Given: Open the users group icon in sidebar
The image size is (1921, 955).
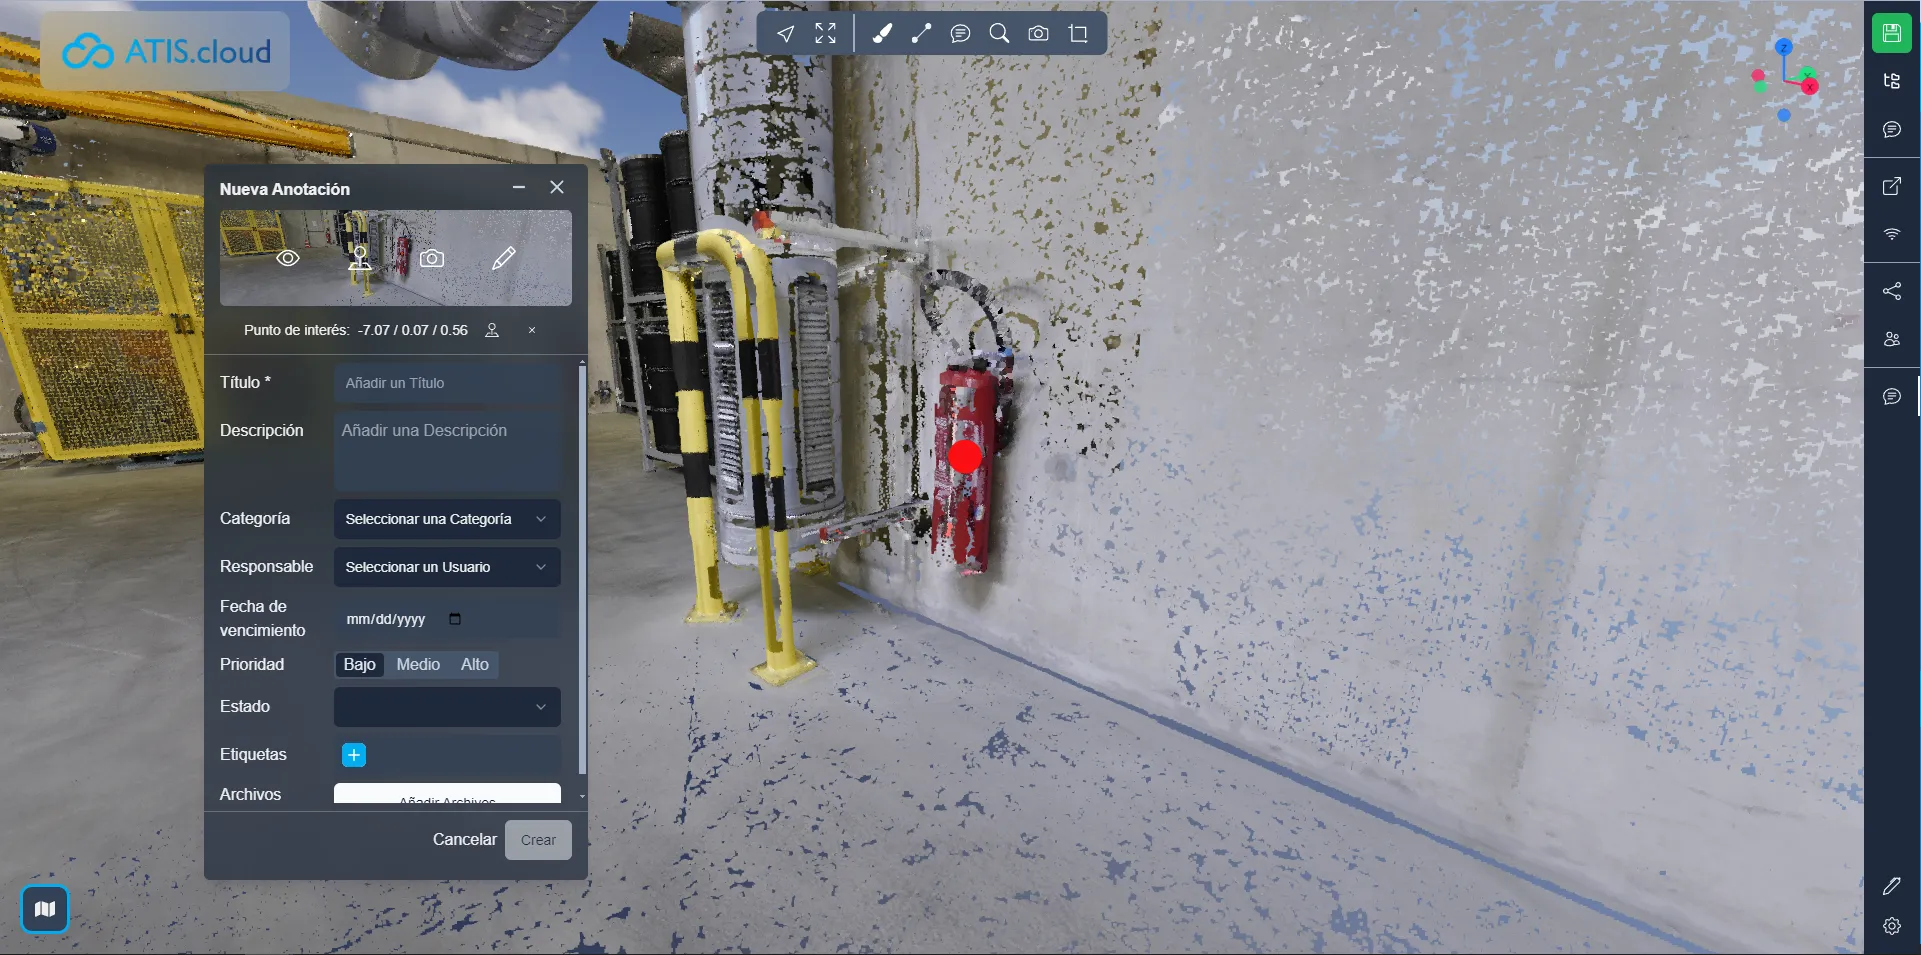Looking at the screenshot, I should pos(1891,339).
